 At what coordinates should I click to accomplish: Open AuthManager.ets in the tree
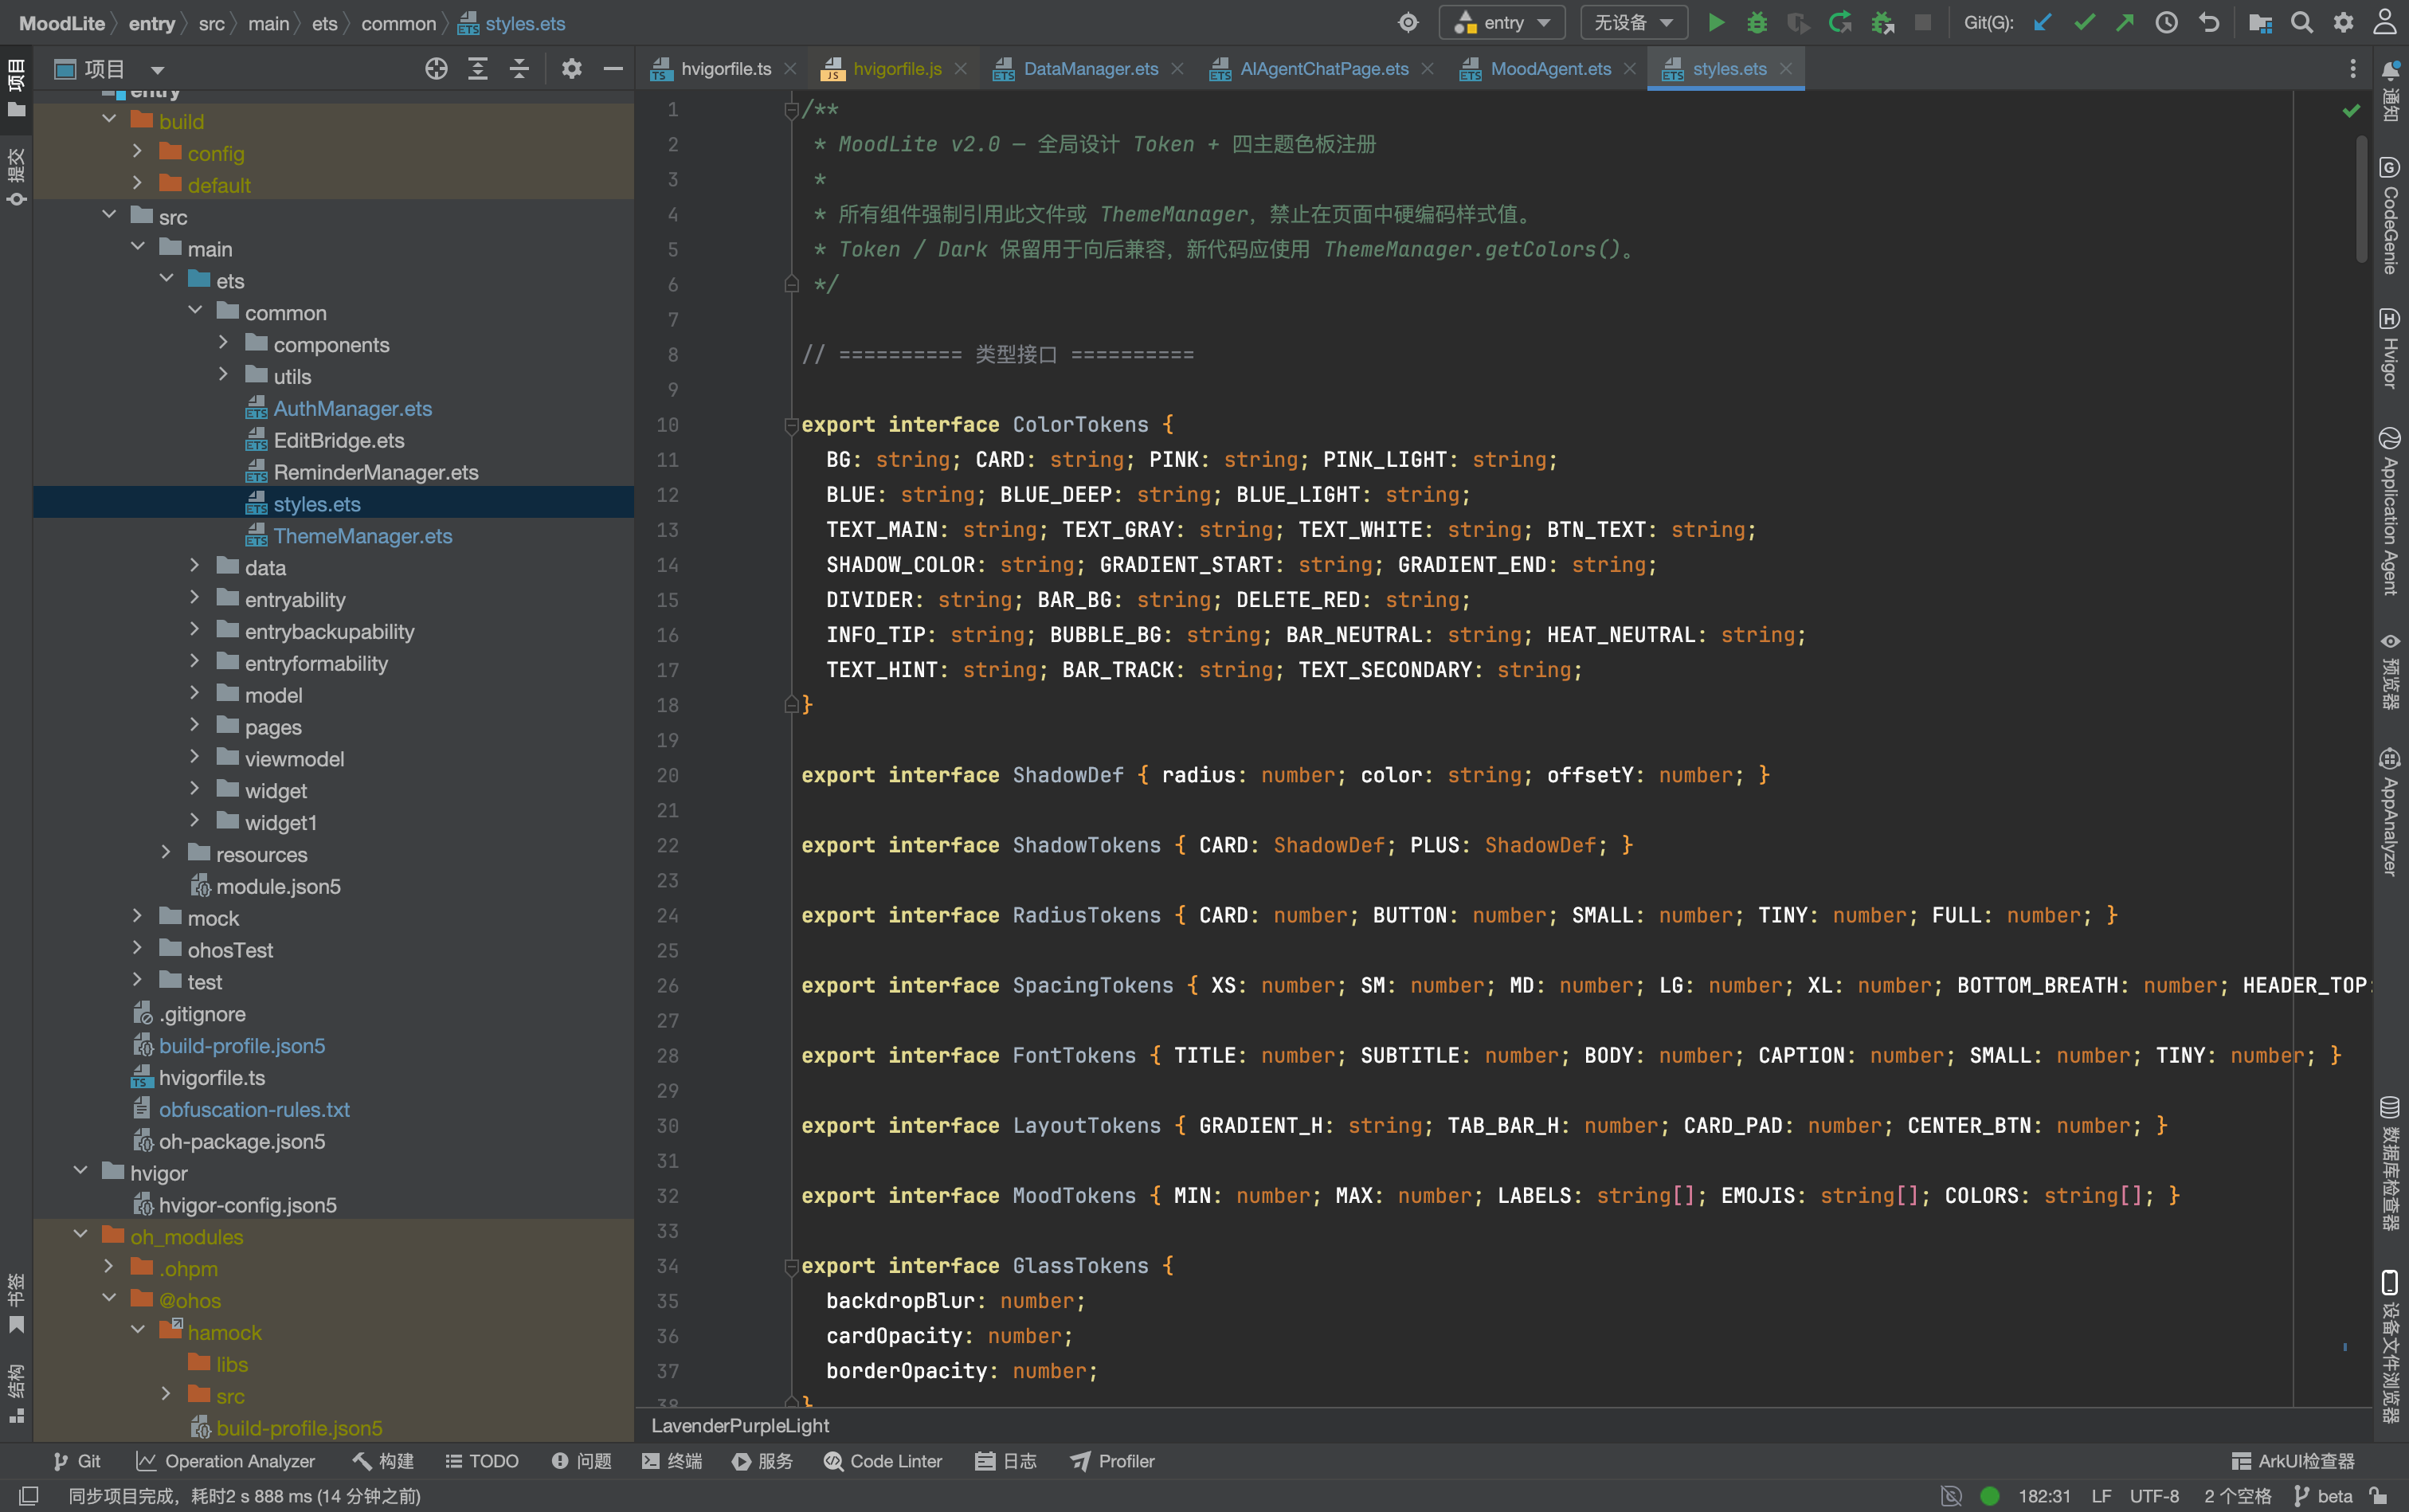352,408
